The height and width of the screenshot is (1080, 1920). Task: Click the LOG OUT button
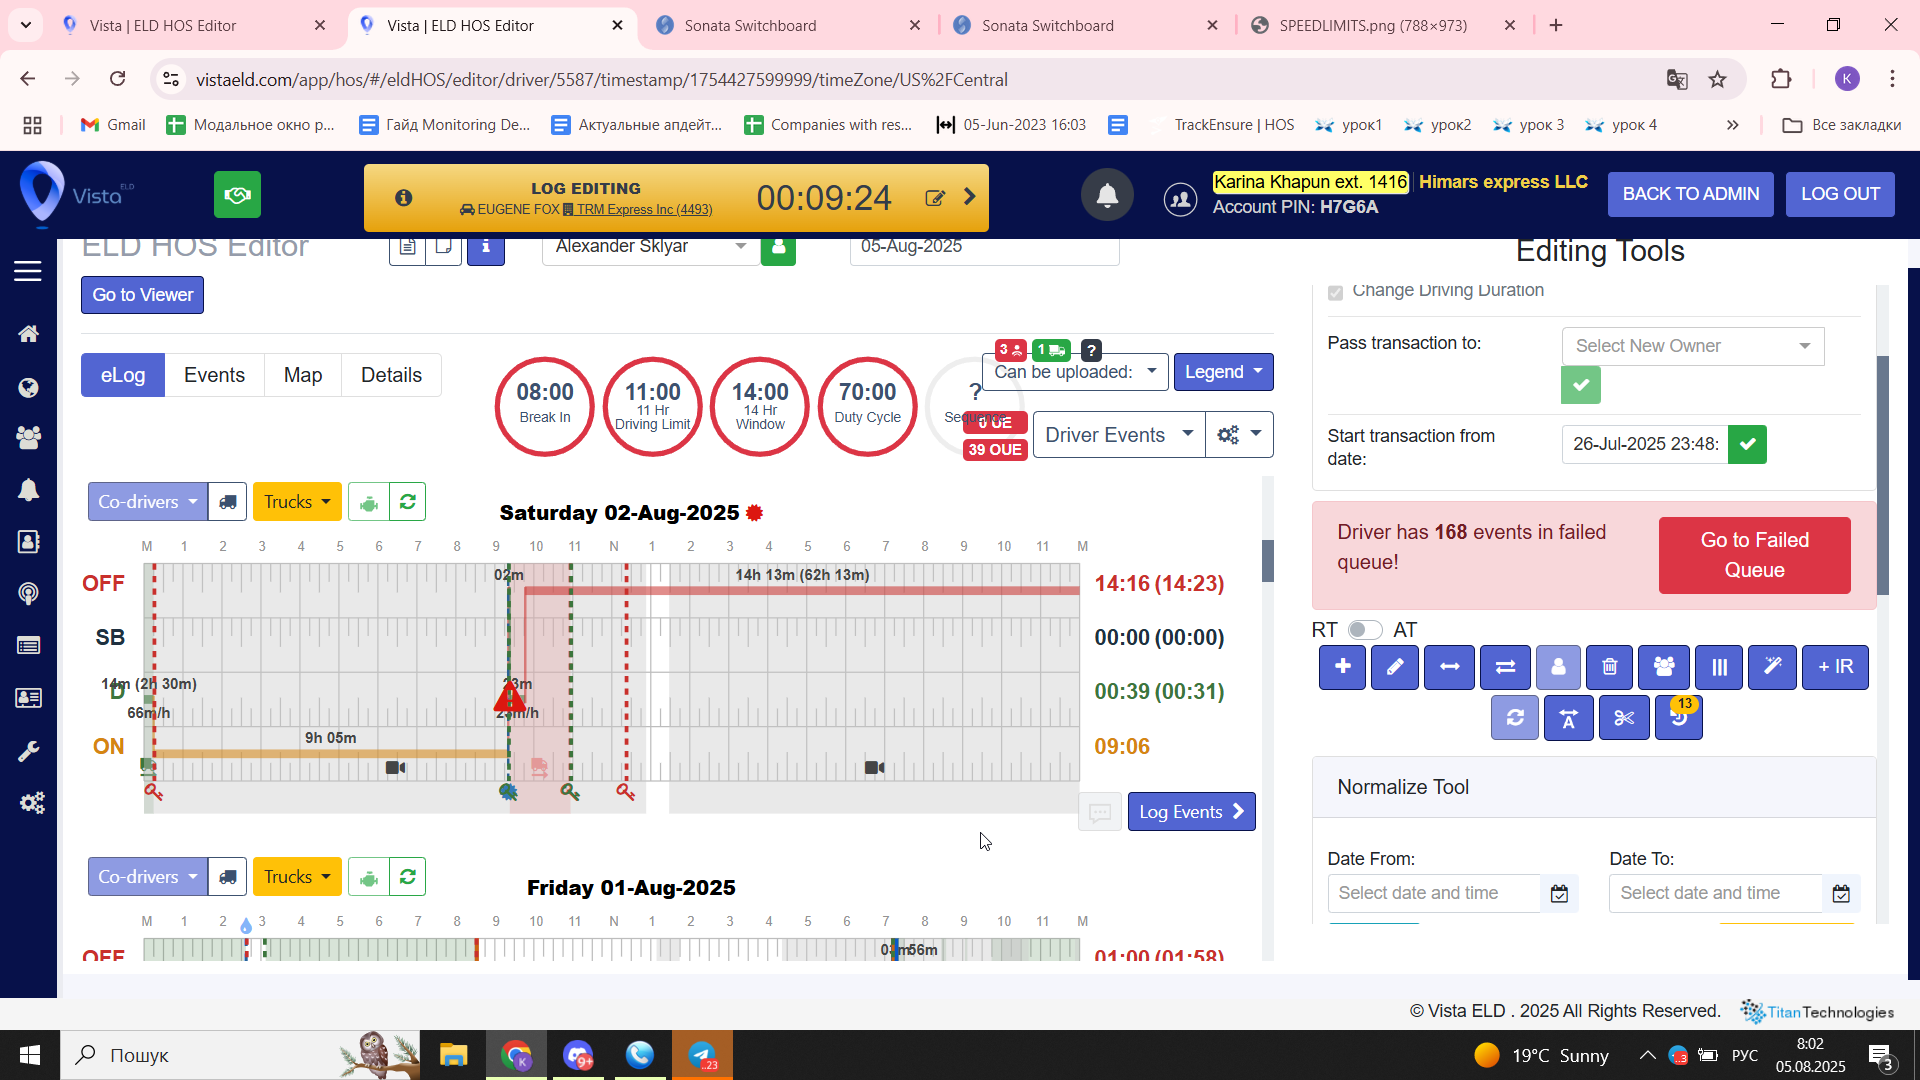click(1840, 194)
